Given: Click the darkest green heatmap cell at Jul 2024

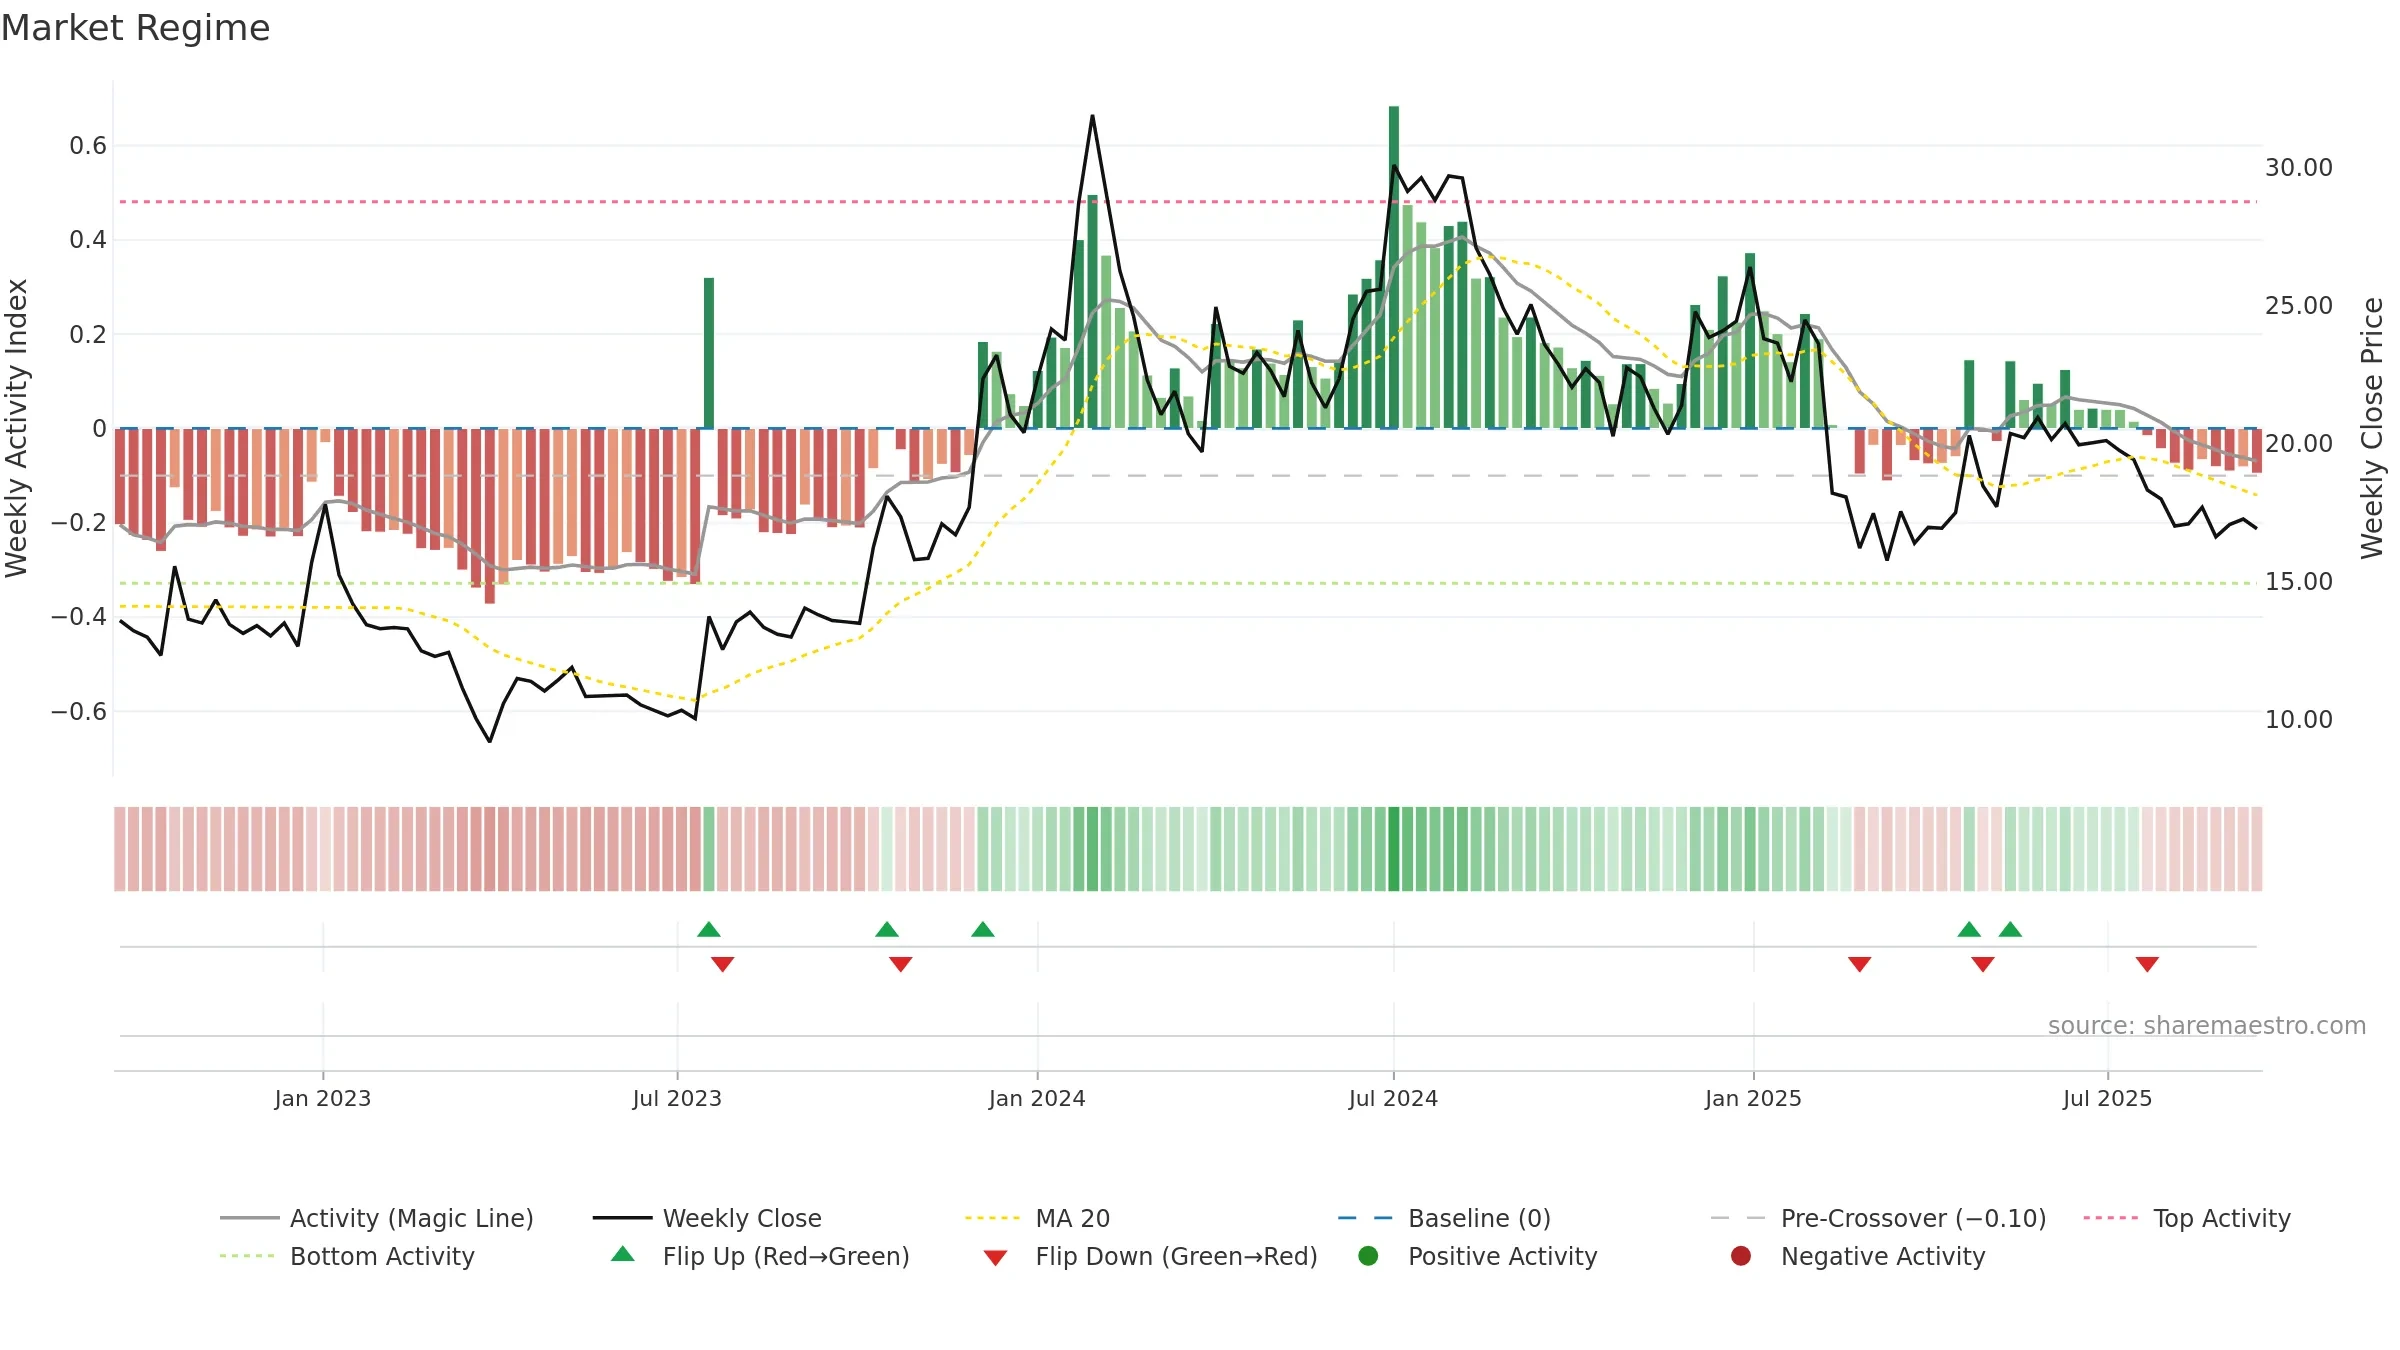Looking at the screenshot, I should (1394, 849).
